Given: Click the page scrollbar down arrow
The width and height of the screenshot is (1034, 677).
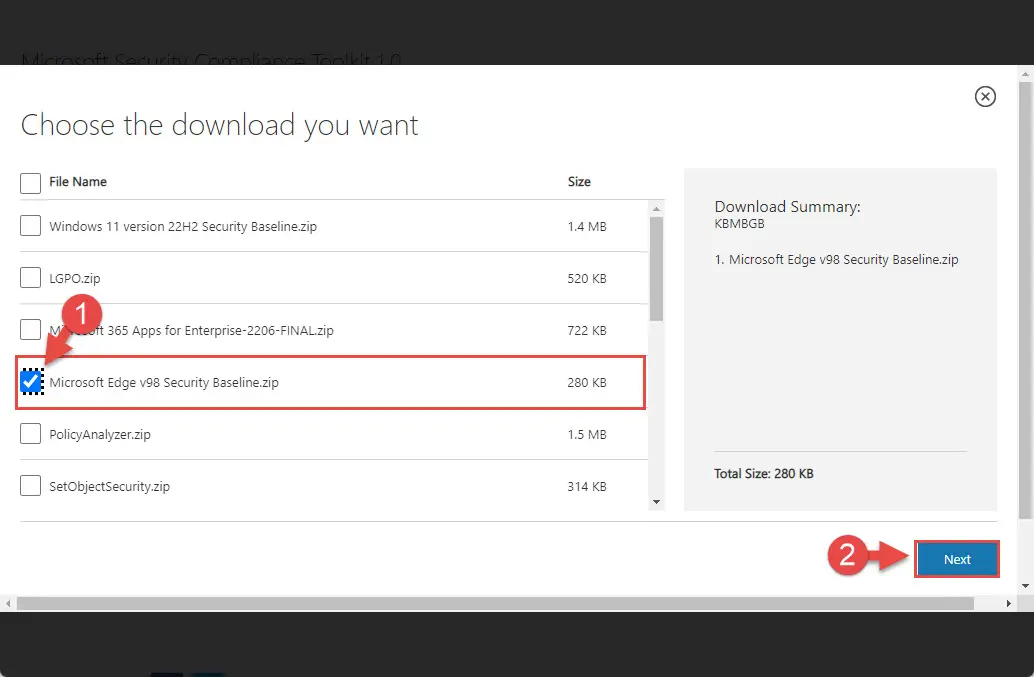Looking at the screenshot, I should tap(1025, 585).
